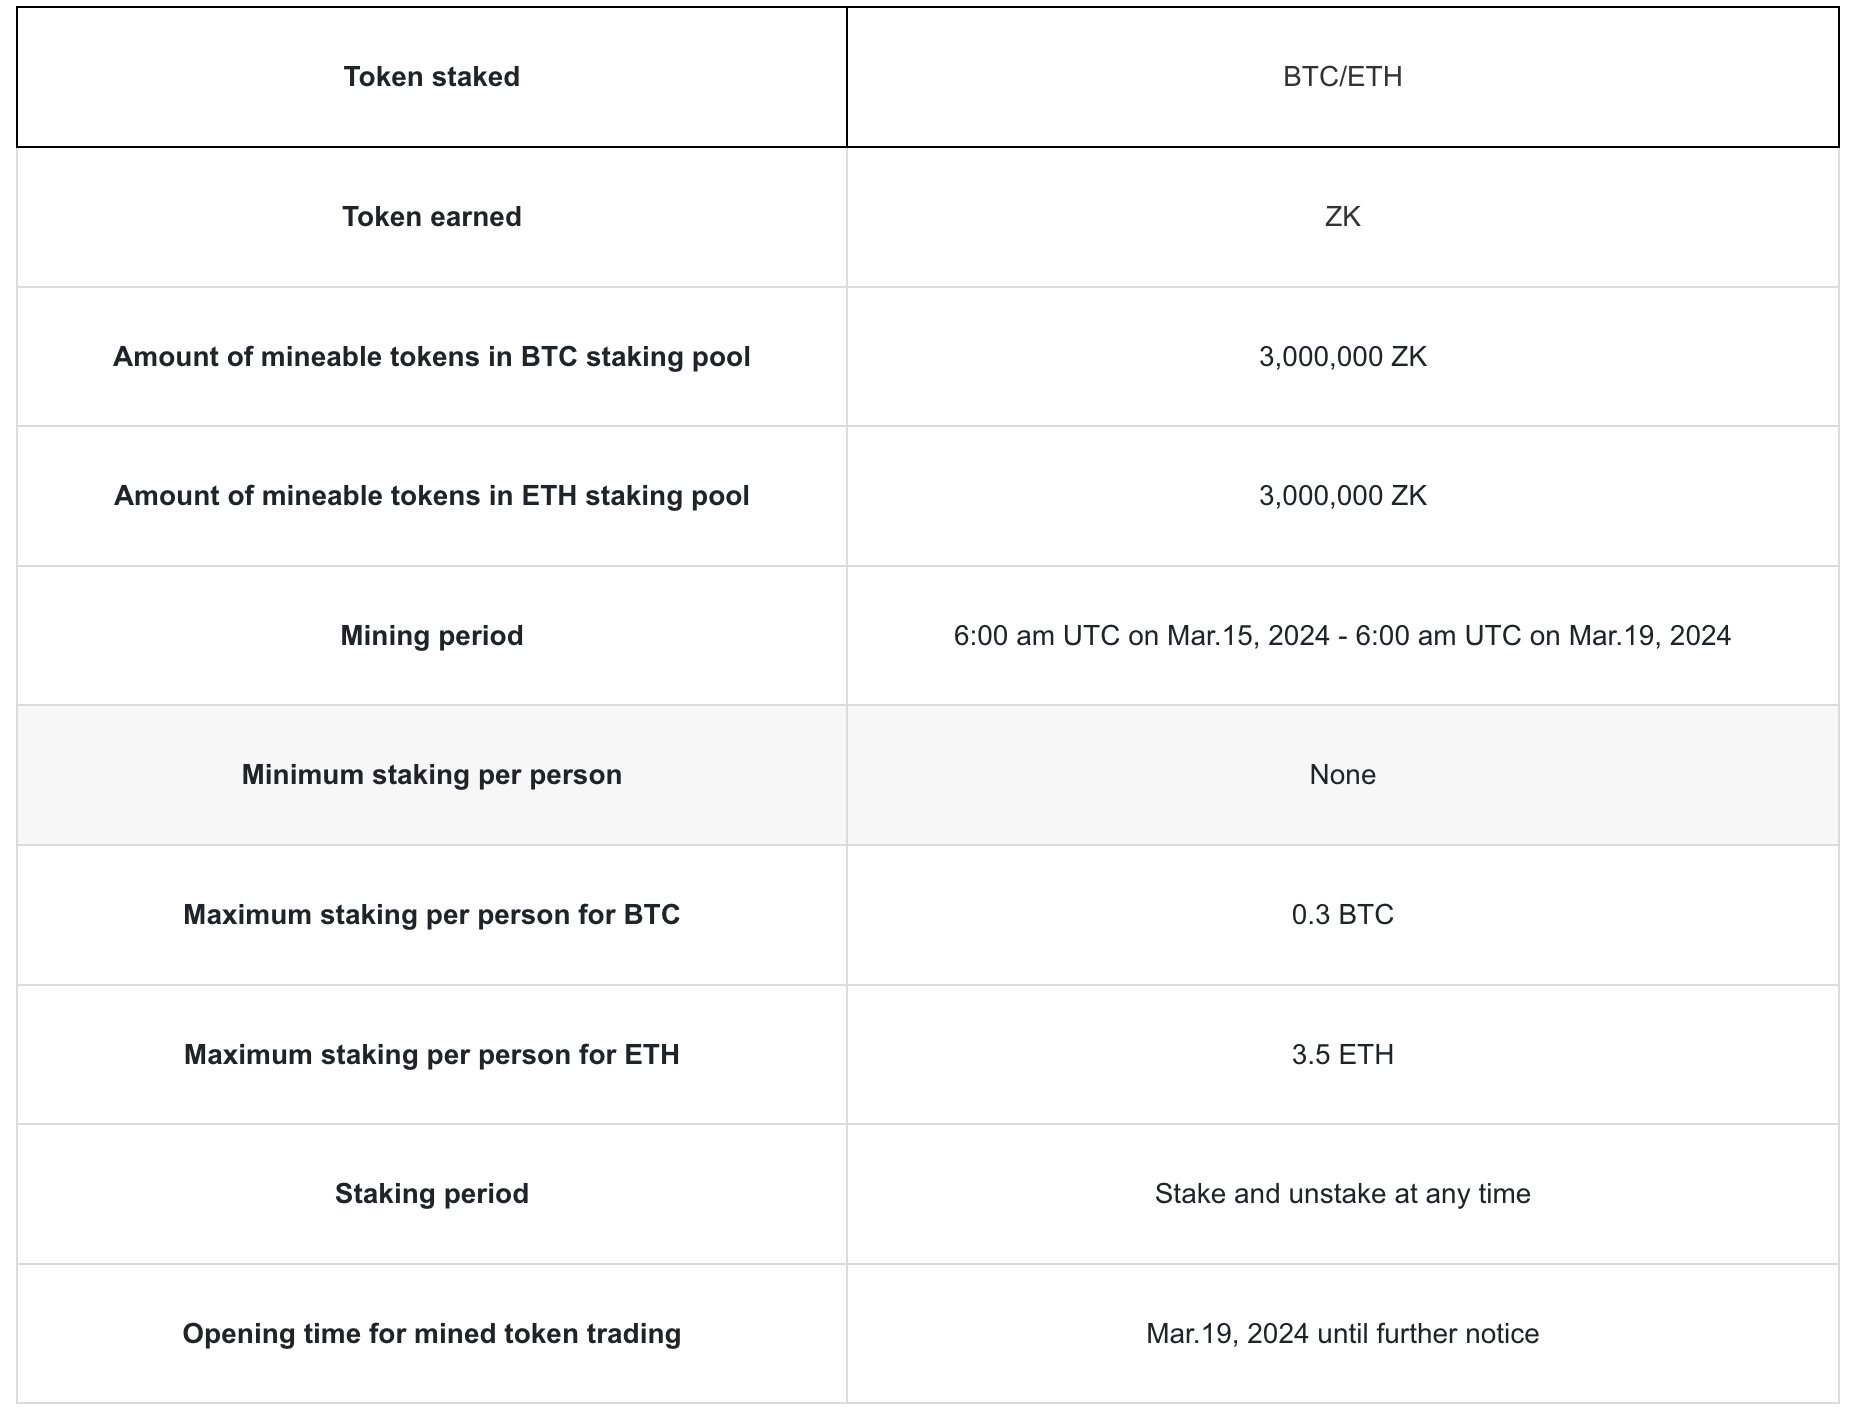Click the "Token staked" header cell
This screenshot has width=1860, height=1414.
[x=432, y=77]
